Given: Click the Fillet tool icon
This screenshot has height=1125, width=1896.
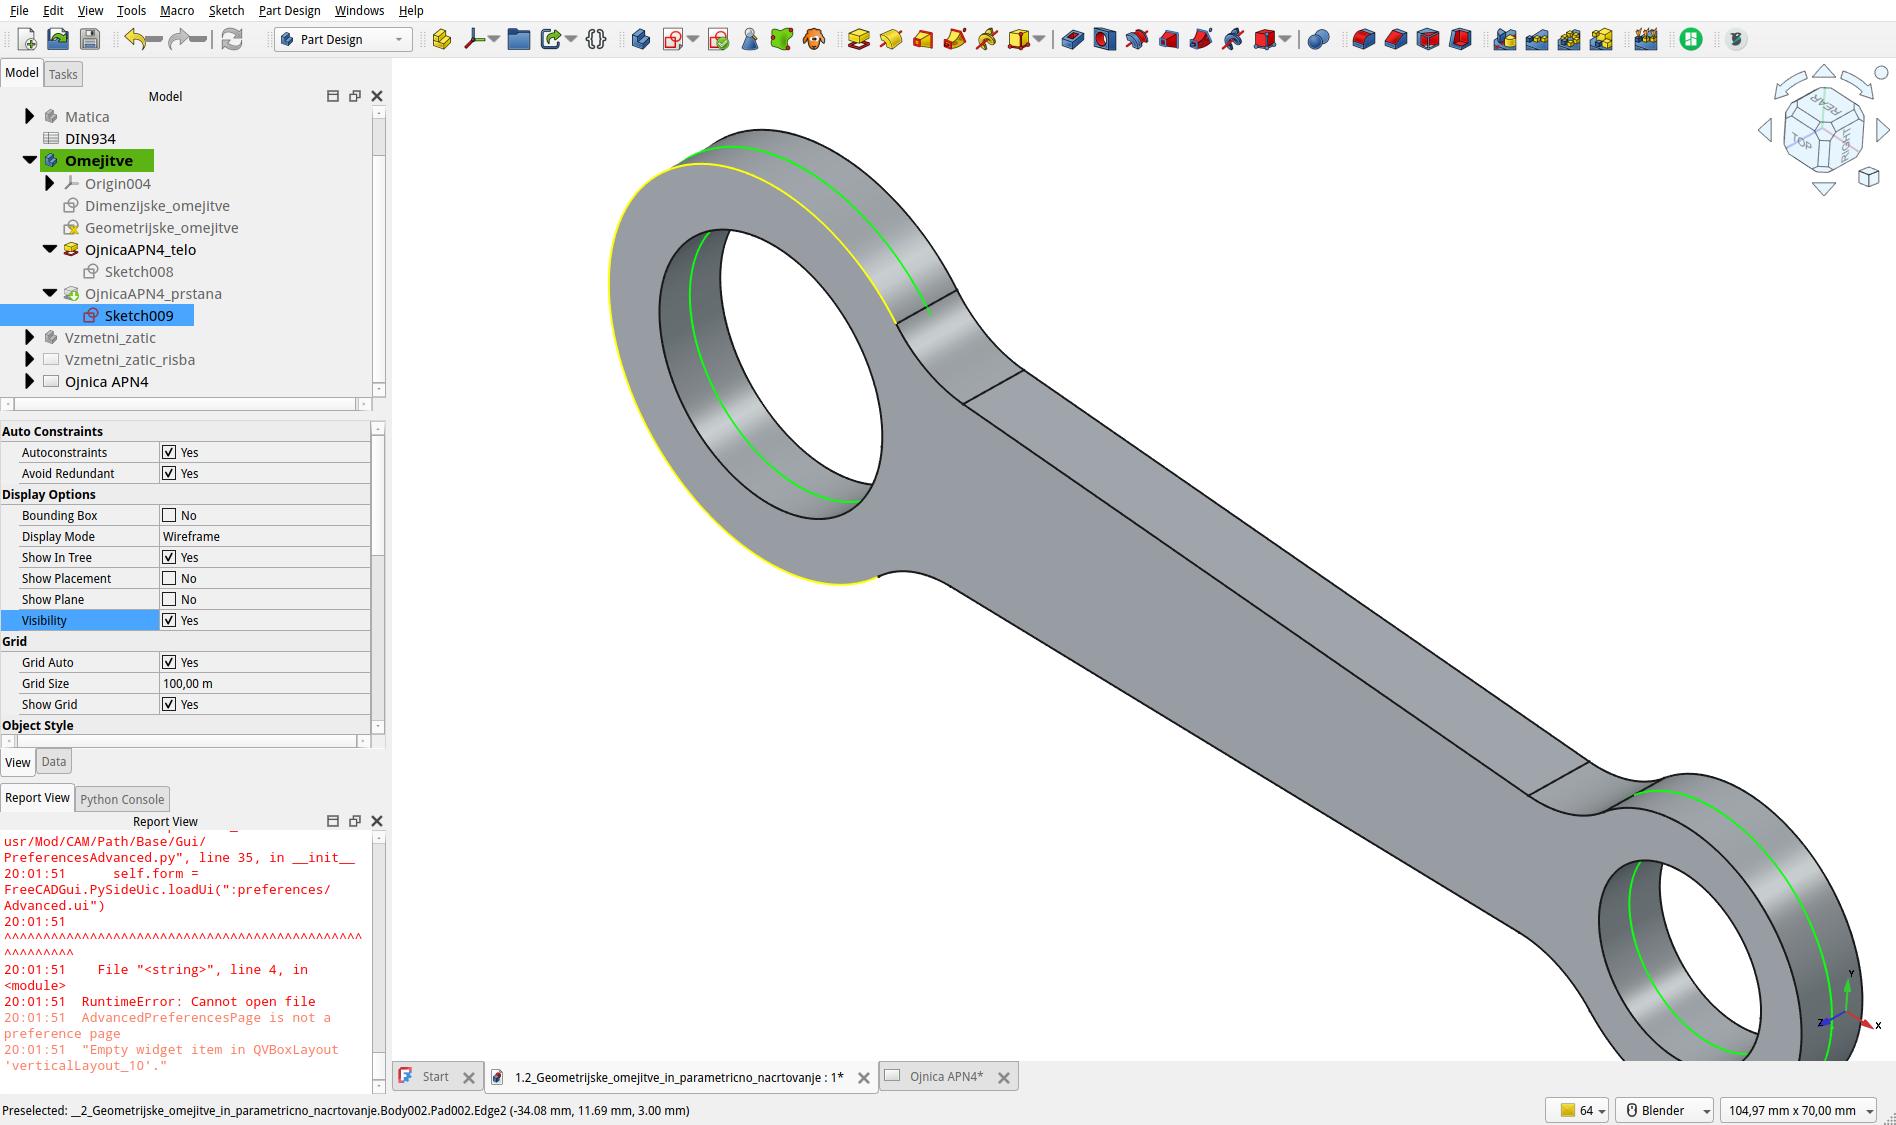Looking at the screenshot, I should point(1363,40).
